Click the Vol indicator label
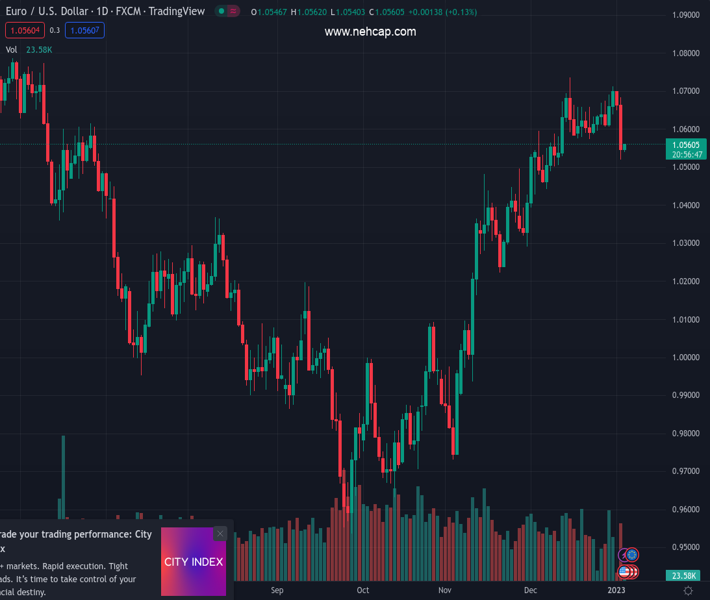Screen dimensions: 710x600 (11, 49)
